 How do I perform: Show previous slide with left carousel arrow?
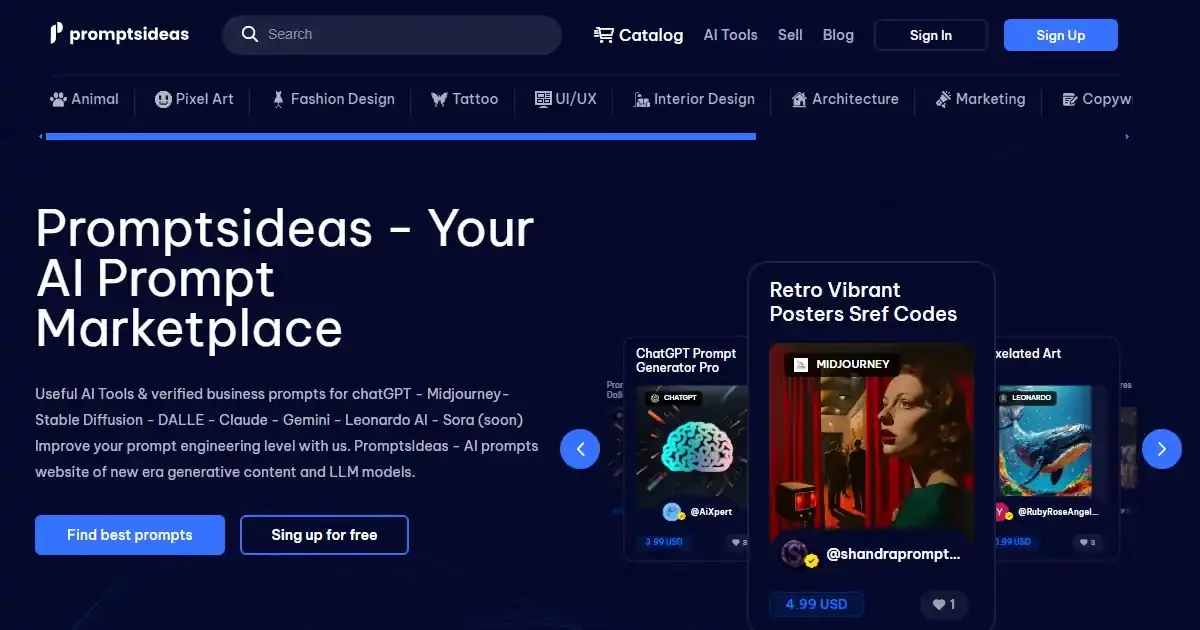click(x=580, y=449)
